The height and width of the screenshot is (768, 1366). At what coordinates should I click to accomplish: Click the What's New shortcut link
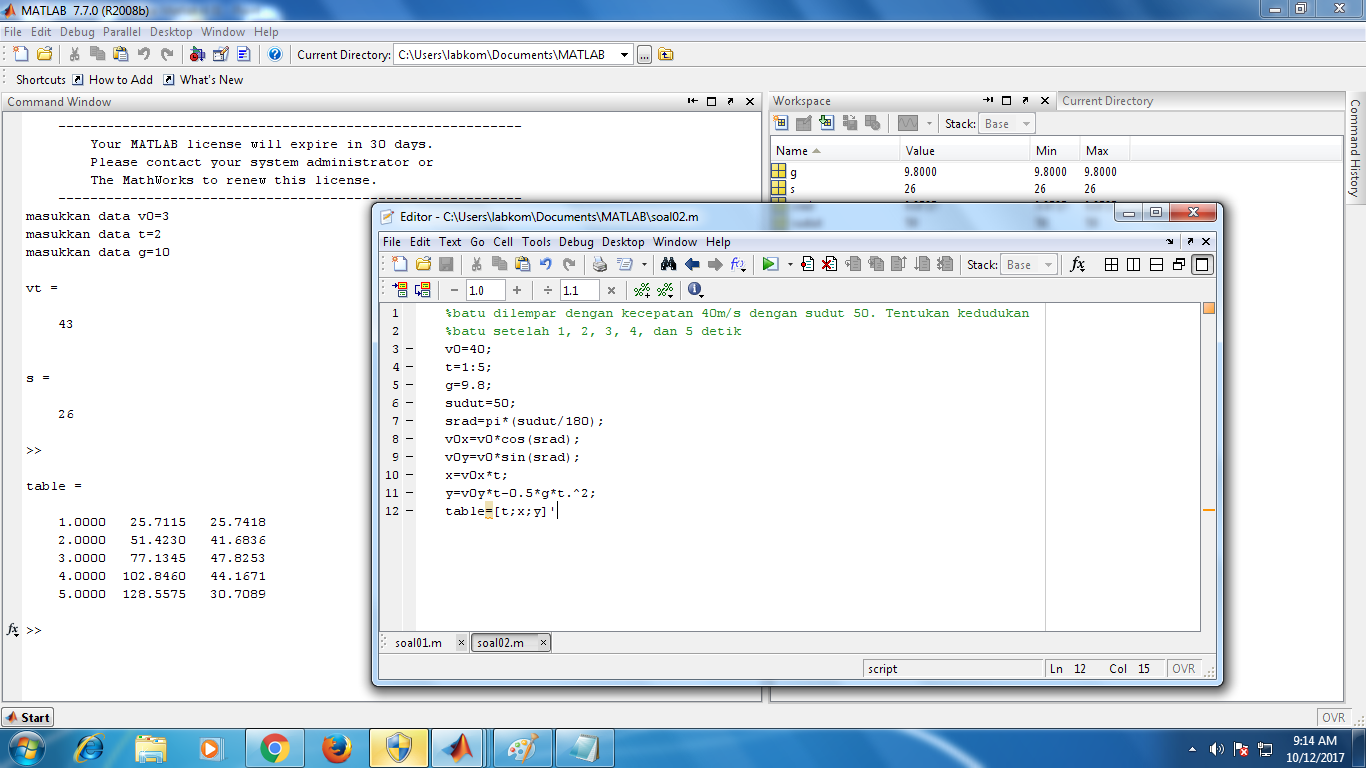[203, 80]
